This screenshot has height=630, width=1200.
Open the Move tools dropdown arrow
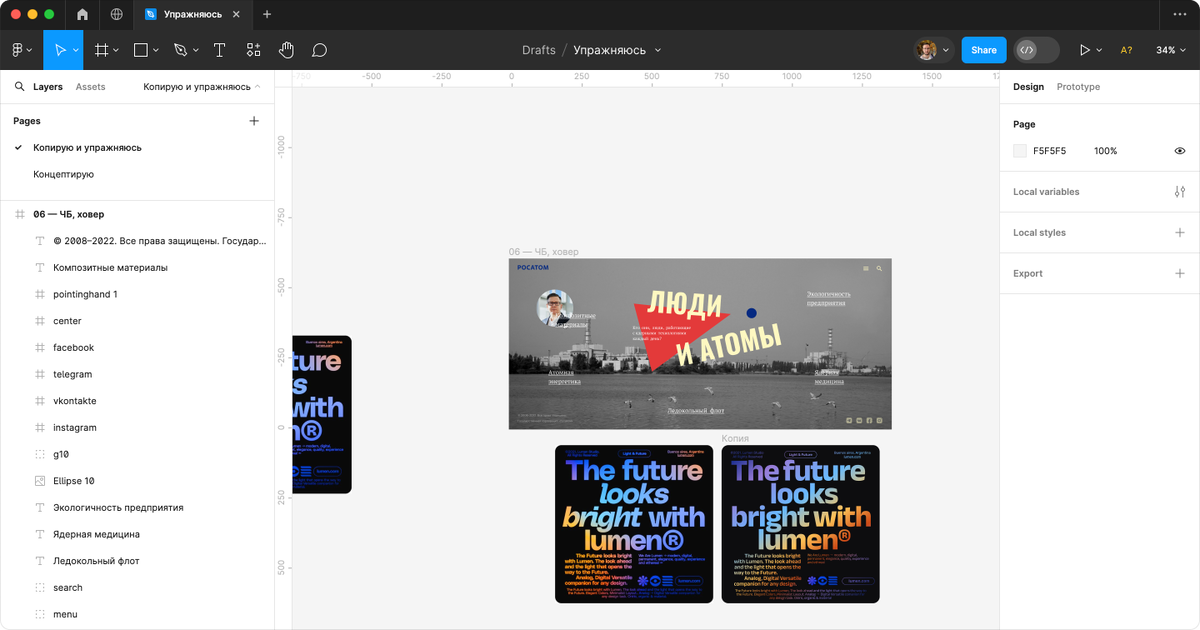point(76,50)
